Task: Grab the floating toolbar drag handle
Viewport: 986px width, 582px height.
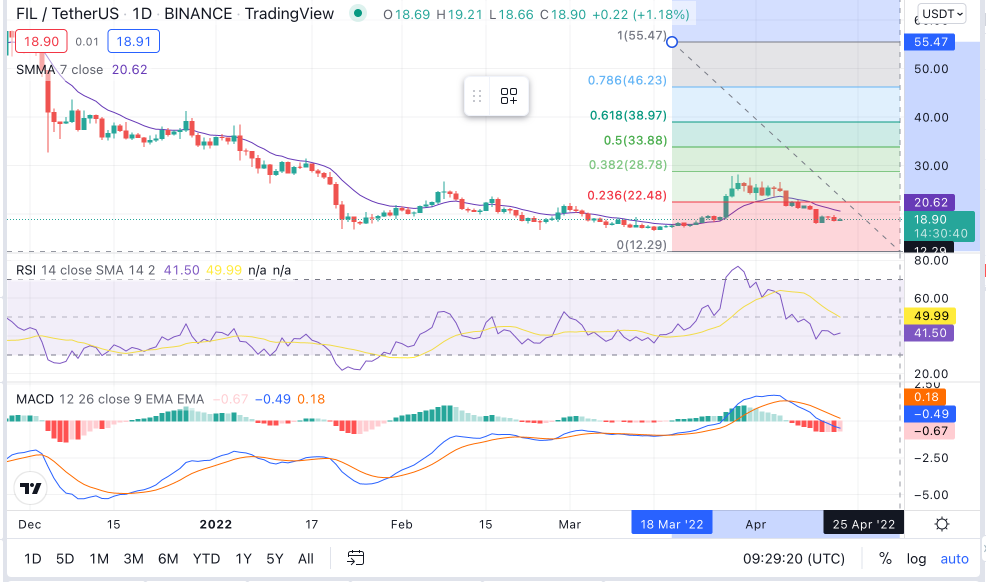Action: pos(477,96)
